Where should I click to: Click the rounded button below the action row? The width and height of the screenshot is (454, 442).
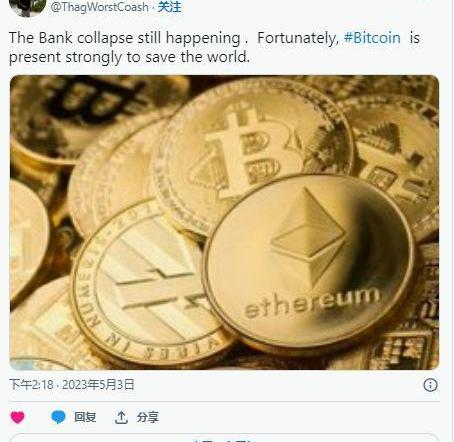click(224, 438)
